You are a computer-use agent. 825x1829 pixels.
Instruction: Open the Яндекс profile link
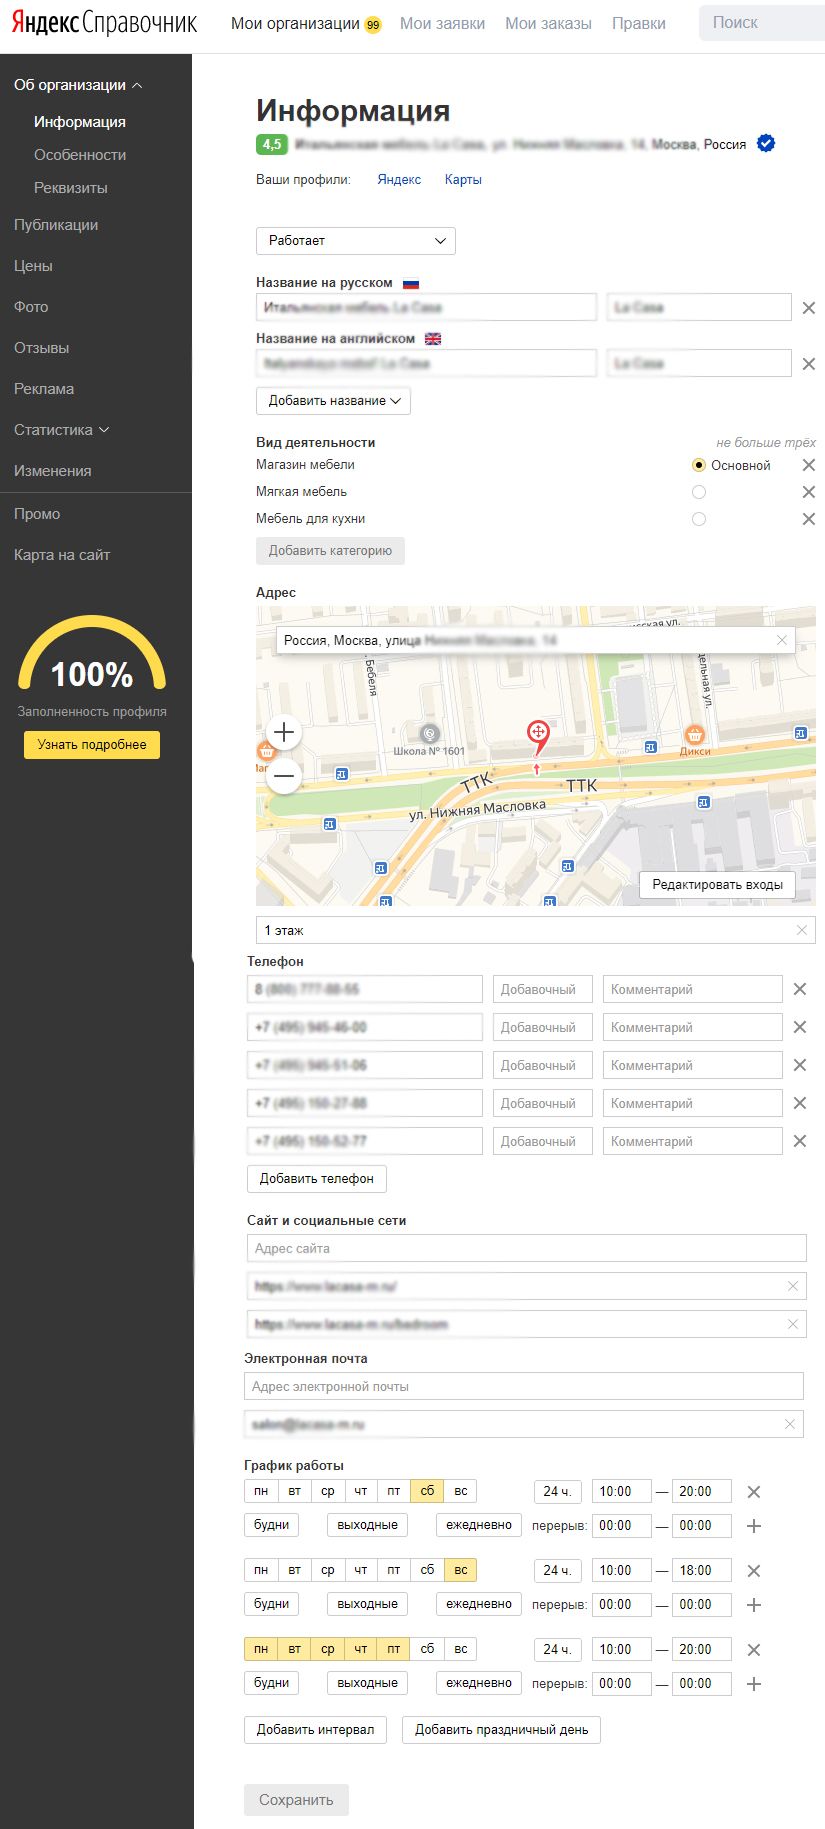pos(399,180)
